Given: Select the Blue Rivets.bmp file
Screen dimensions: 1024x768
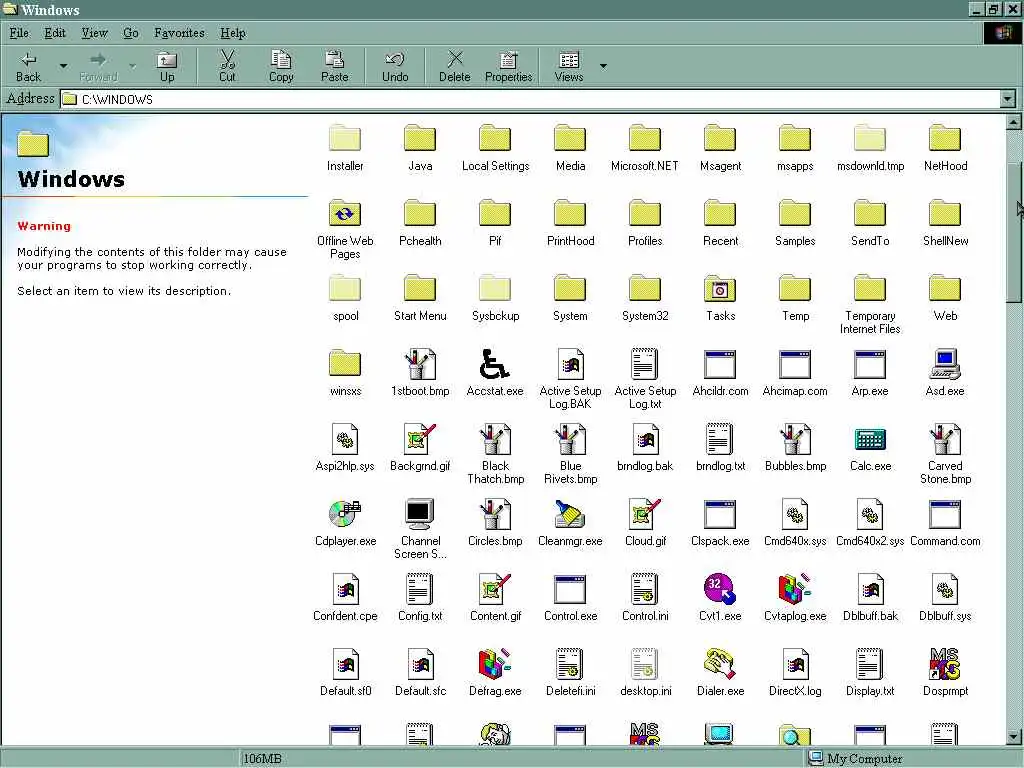Looking at the screenshot, I should coord(569,440).
